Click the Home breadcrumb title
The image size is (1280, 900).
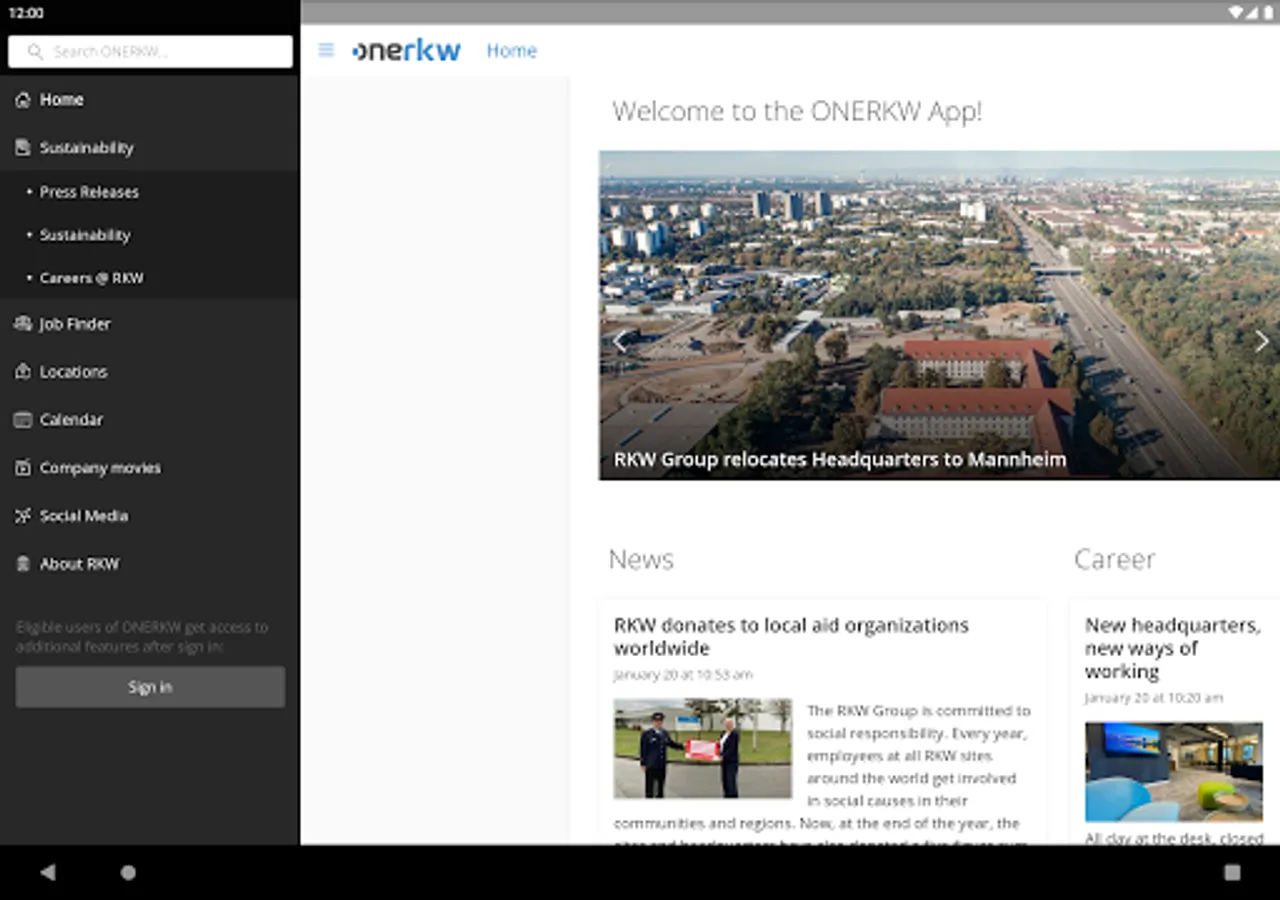tap(511, 50)
